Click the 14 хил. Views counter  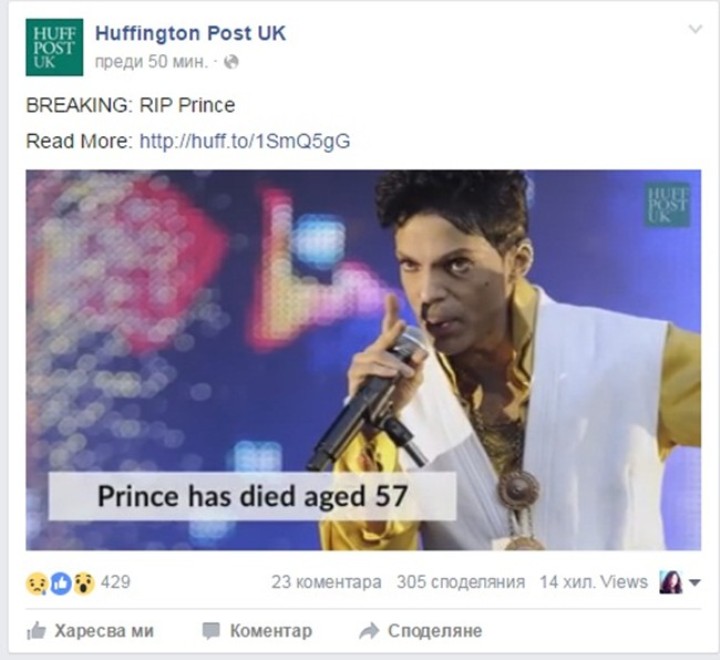593,582
